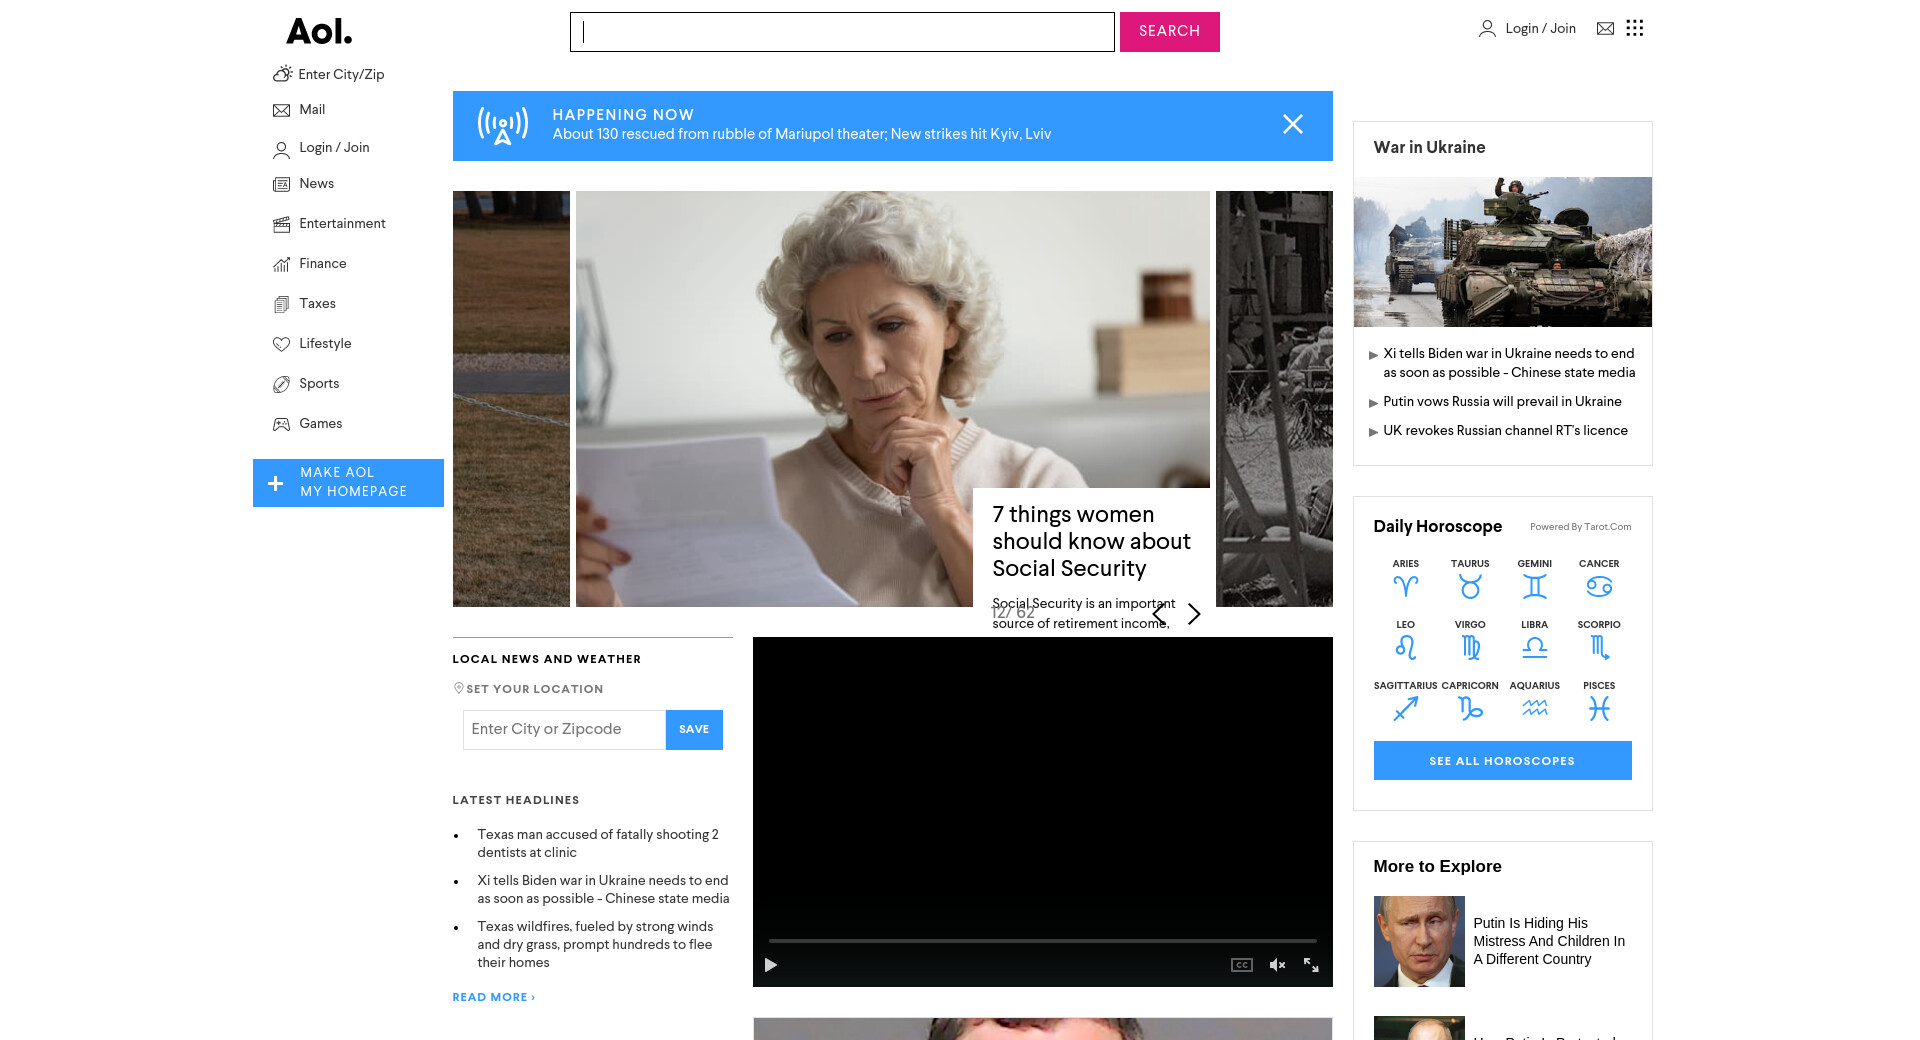The image size is (1920, 1040).
Task: Click the video progress bar
Action: point(1042,941)
